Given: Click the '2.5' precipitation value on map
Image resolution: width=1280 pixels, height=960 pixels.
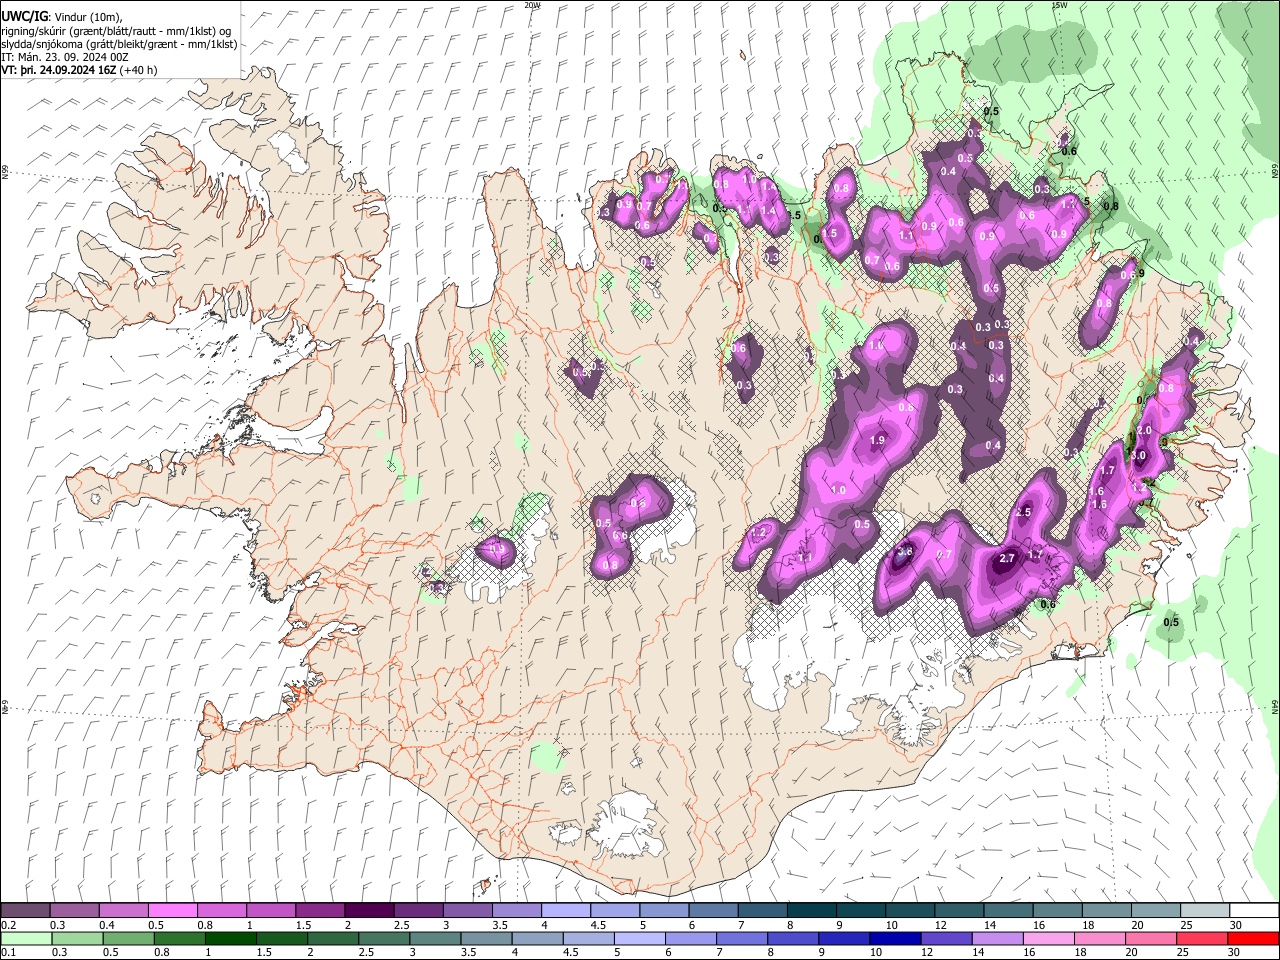Looking at the screenshot, I should point(1022,512).
